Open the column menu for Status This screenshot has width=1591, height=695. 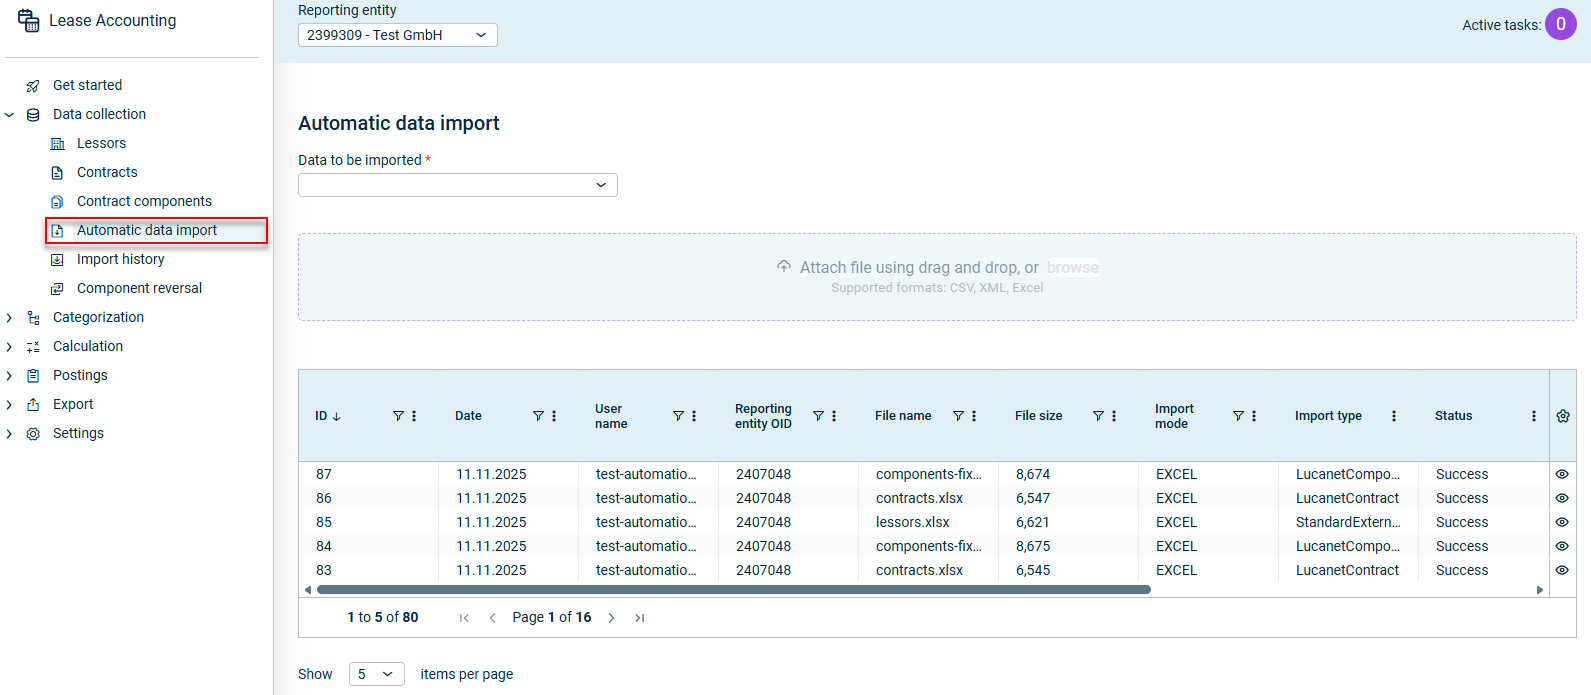click(1534, 416)
